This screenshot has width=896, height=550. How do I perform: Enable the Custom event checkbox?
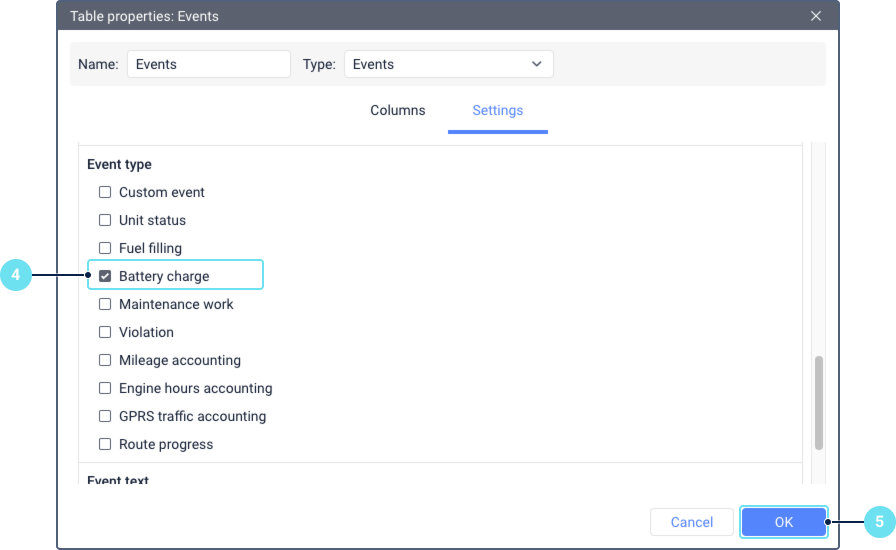click(105, 192)
